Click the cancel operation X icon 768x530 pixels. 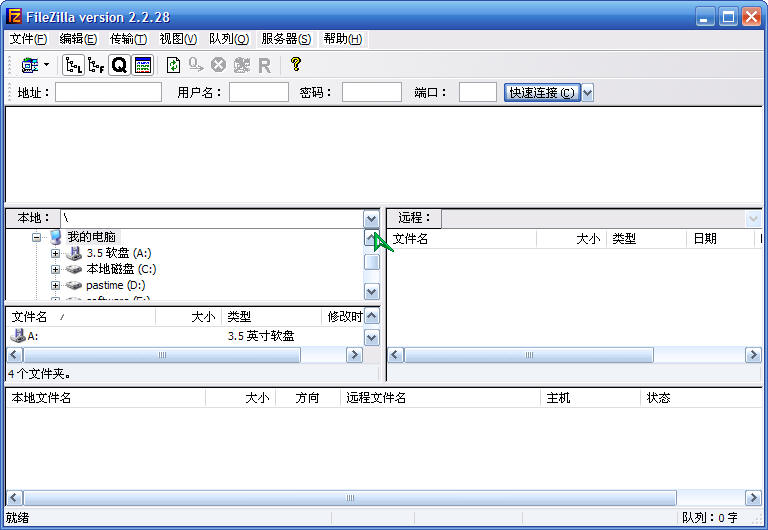coord(218,65)
